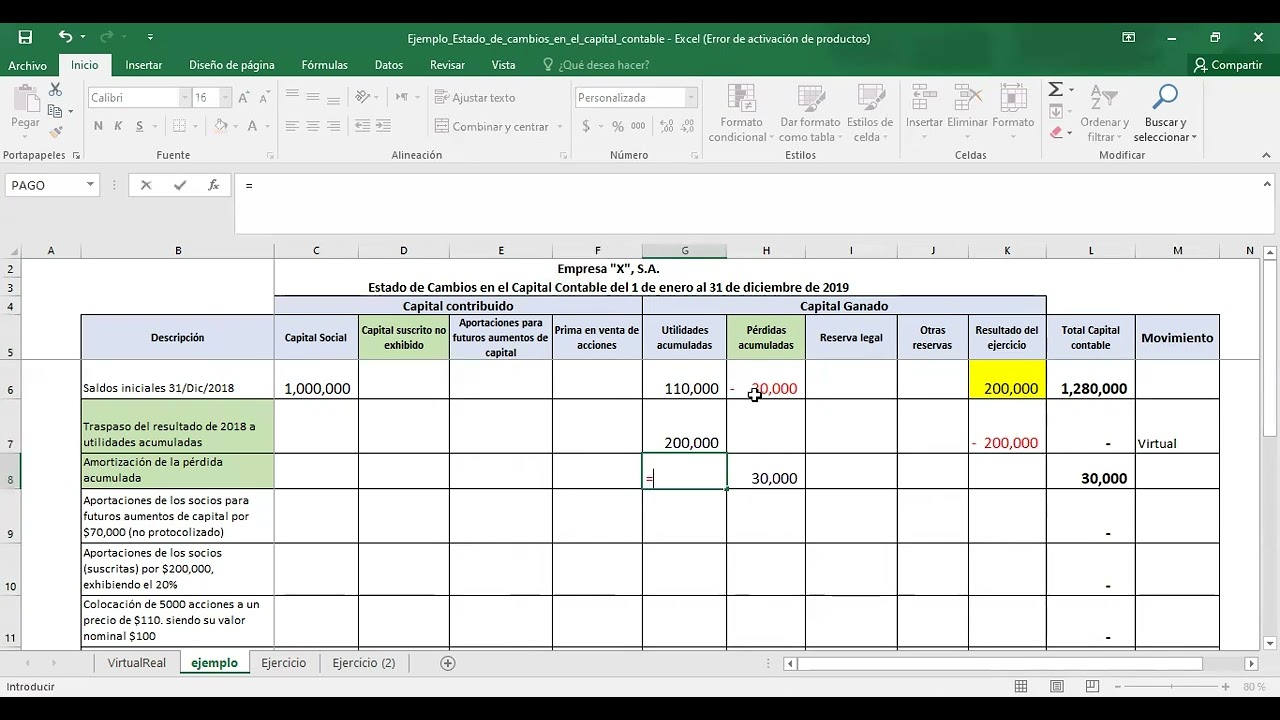Open the Ejercicio (2) sheet tab
1280x720 pixels.
coord(364,663)
